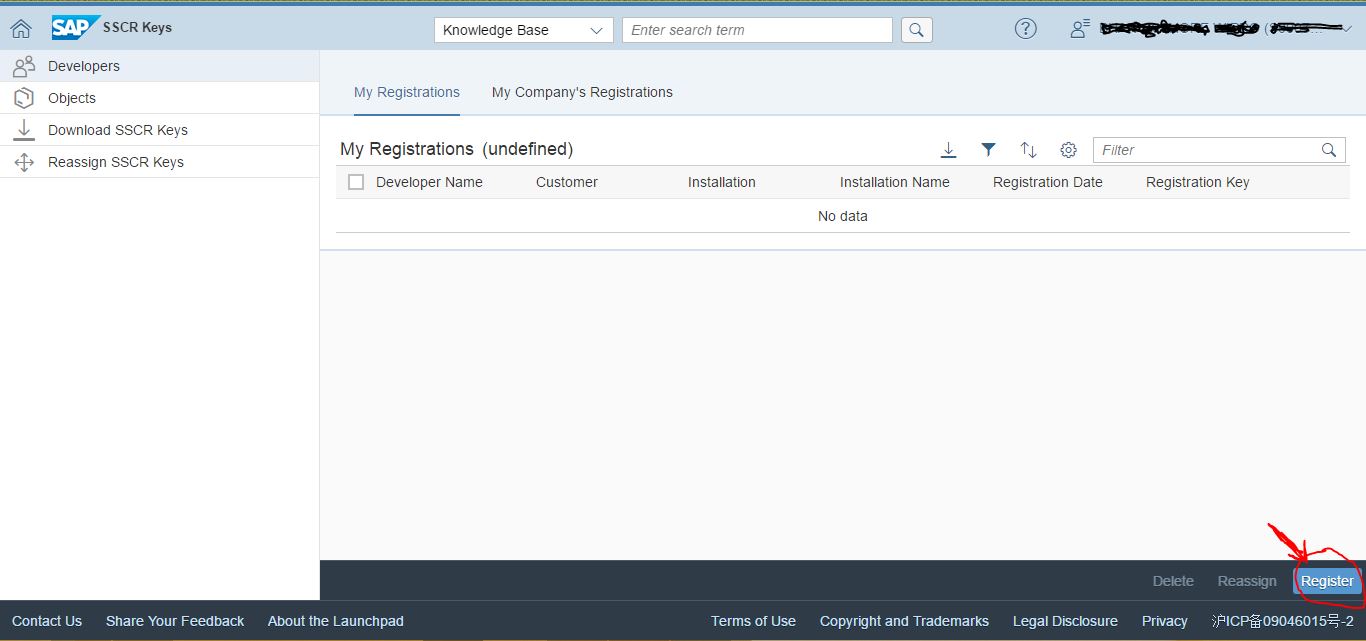Click the sort icon for My Registrations

[1028, 149]
